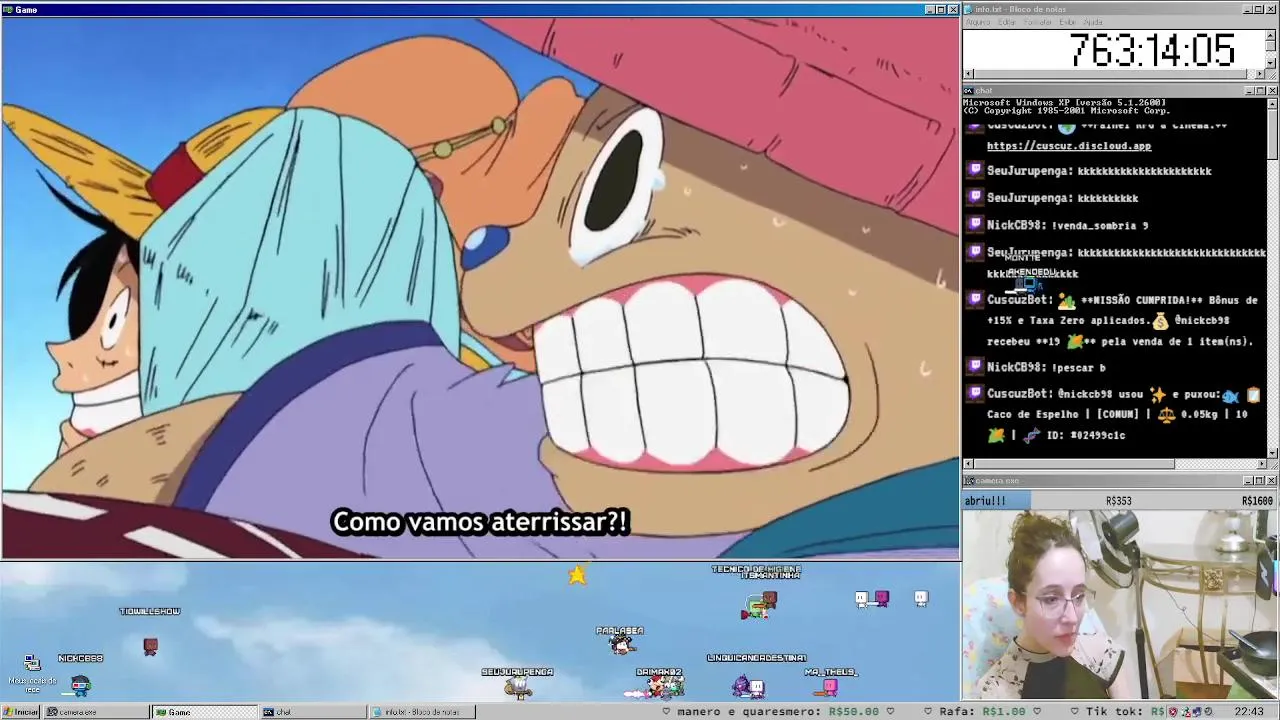Click right arrow of Notepad horizontal scrollbar
The height and width of the screenshot is (720, 1280).
click(1260, 74)
